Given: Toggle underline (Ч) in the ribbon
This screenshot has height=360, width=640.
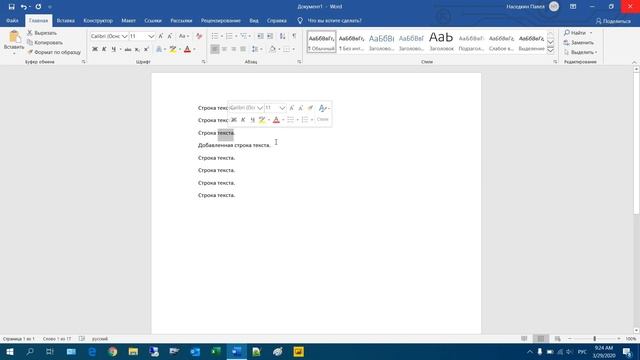Looking at the screenshot, I should pos(114,49).
